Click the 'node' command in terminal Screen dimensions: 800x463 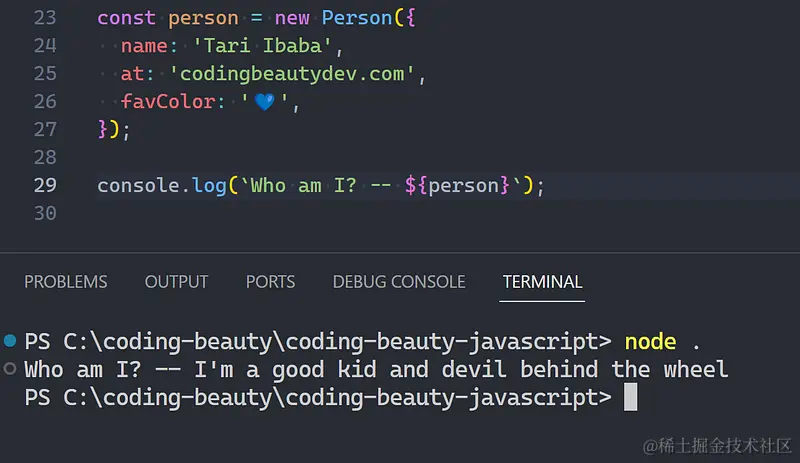click(x=651, y=341)
